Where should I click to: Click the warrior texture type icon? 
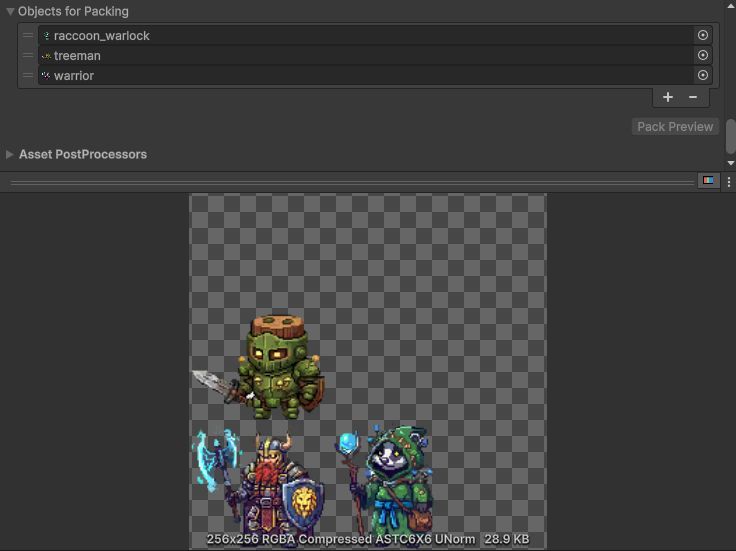coord(46,75)
